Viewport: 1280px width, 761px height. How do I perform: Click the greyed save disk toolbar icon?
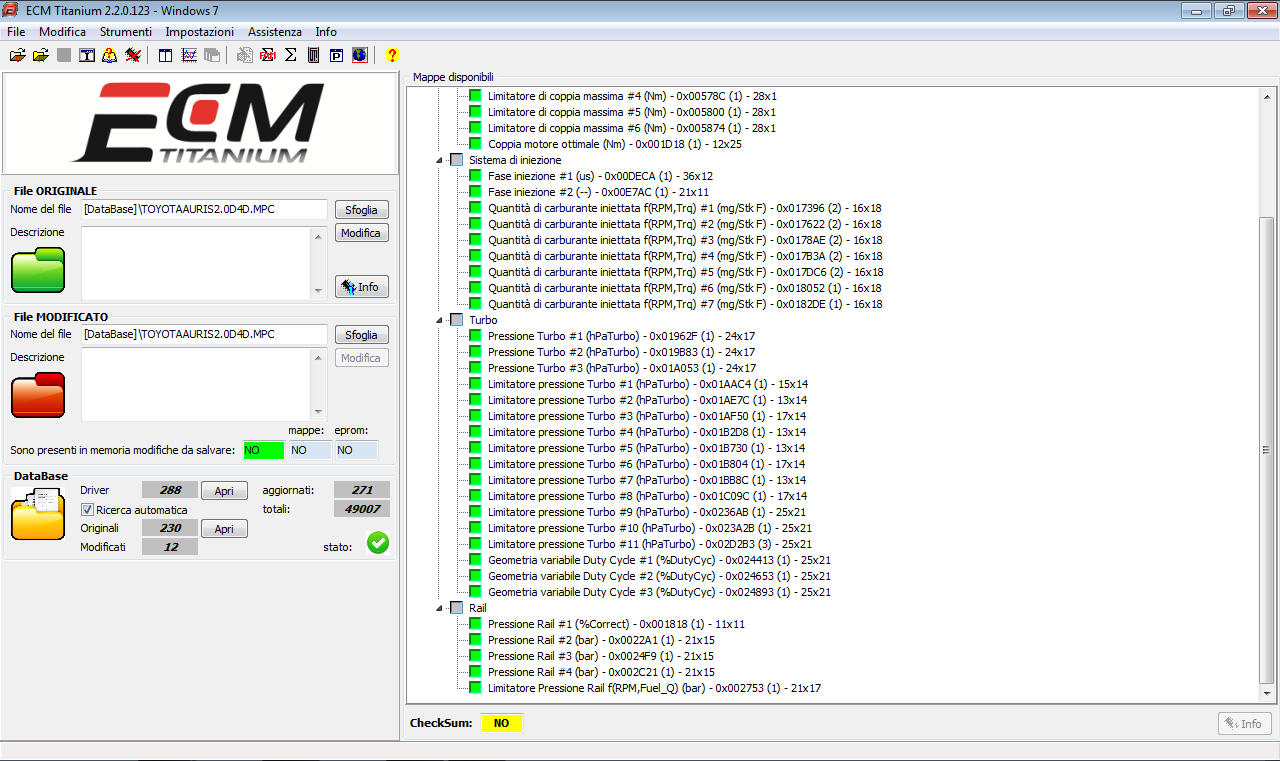click(64, 55)
